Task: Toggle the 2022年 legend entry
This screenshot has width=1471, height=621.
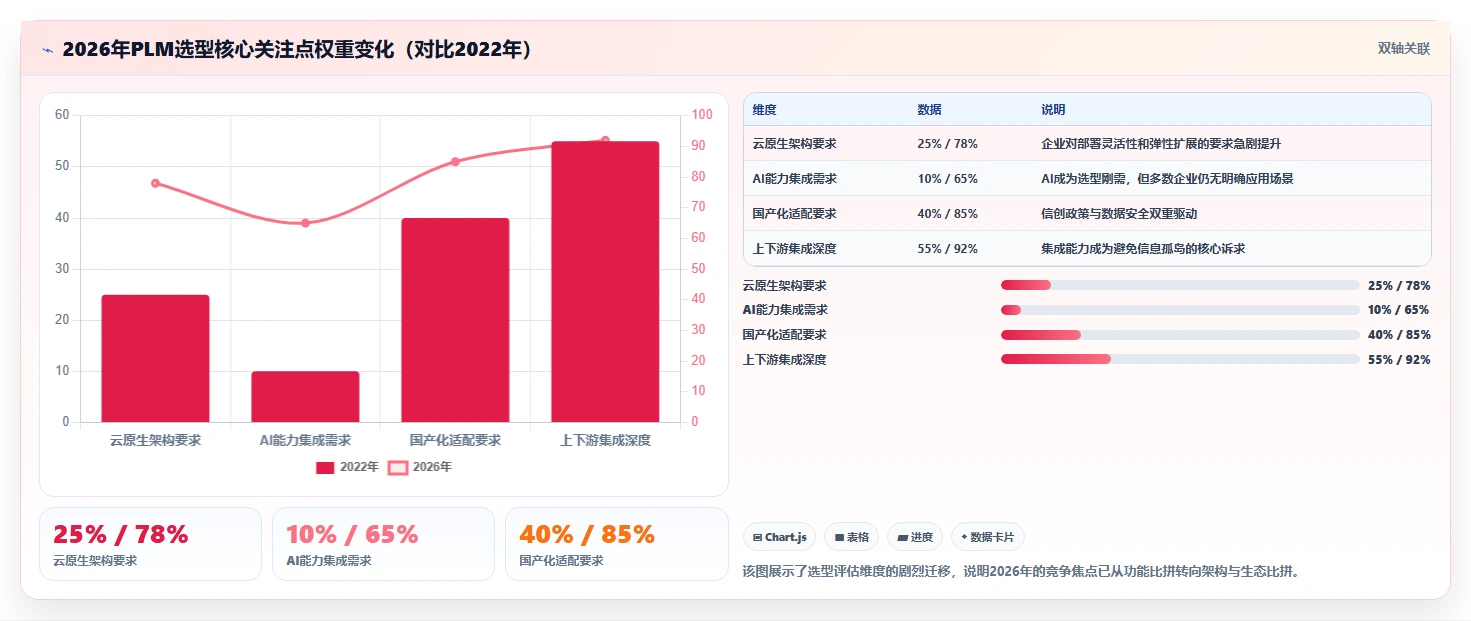Action: click(347, 467)
